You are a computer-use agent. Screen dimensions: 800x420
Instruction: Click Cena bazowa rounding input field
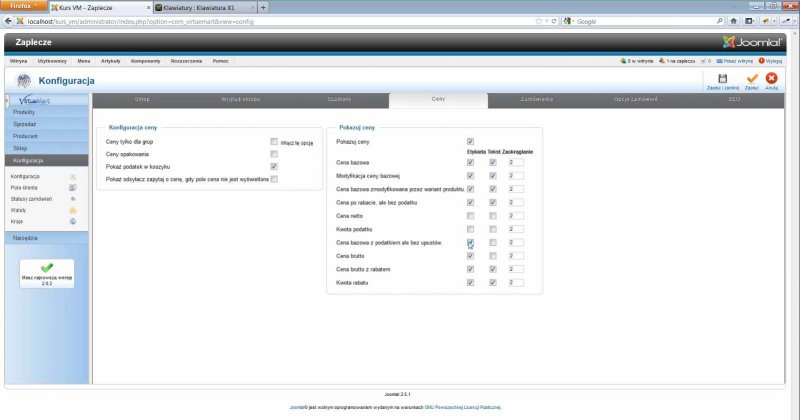coord(515,161)
